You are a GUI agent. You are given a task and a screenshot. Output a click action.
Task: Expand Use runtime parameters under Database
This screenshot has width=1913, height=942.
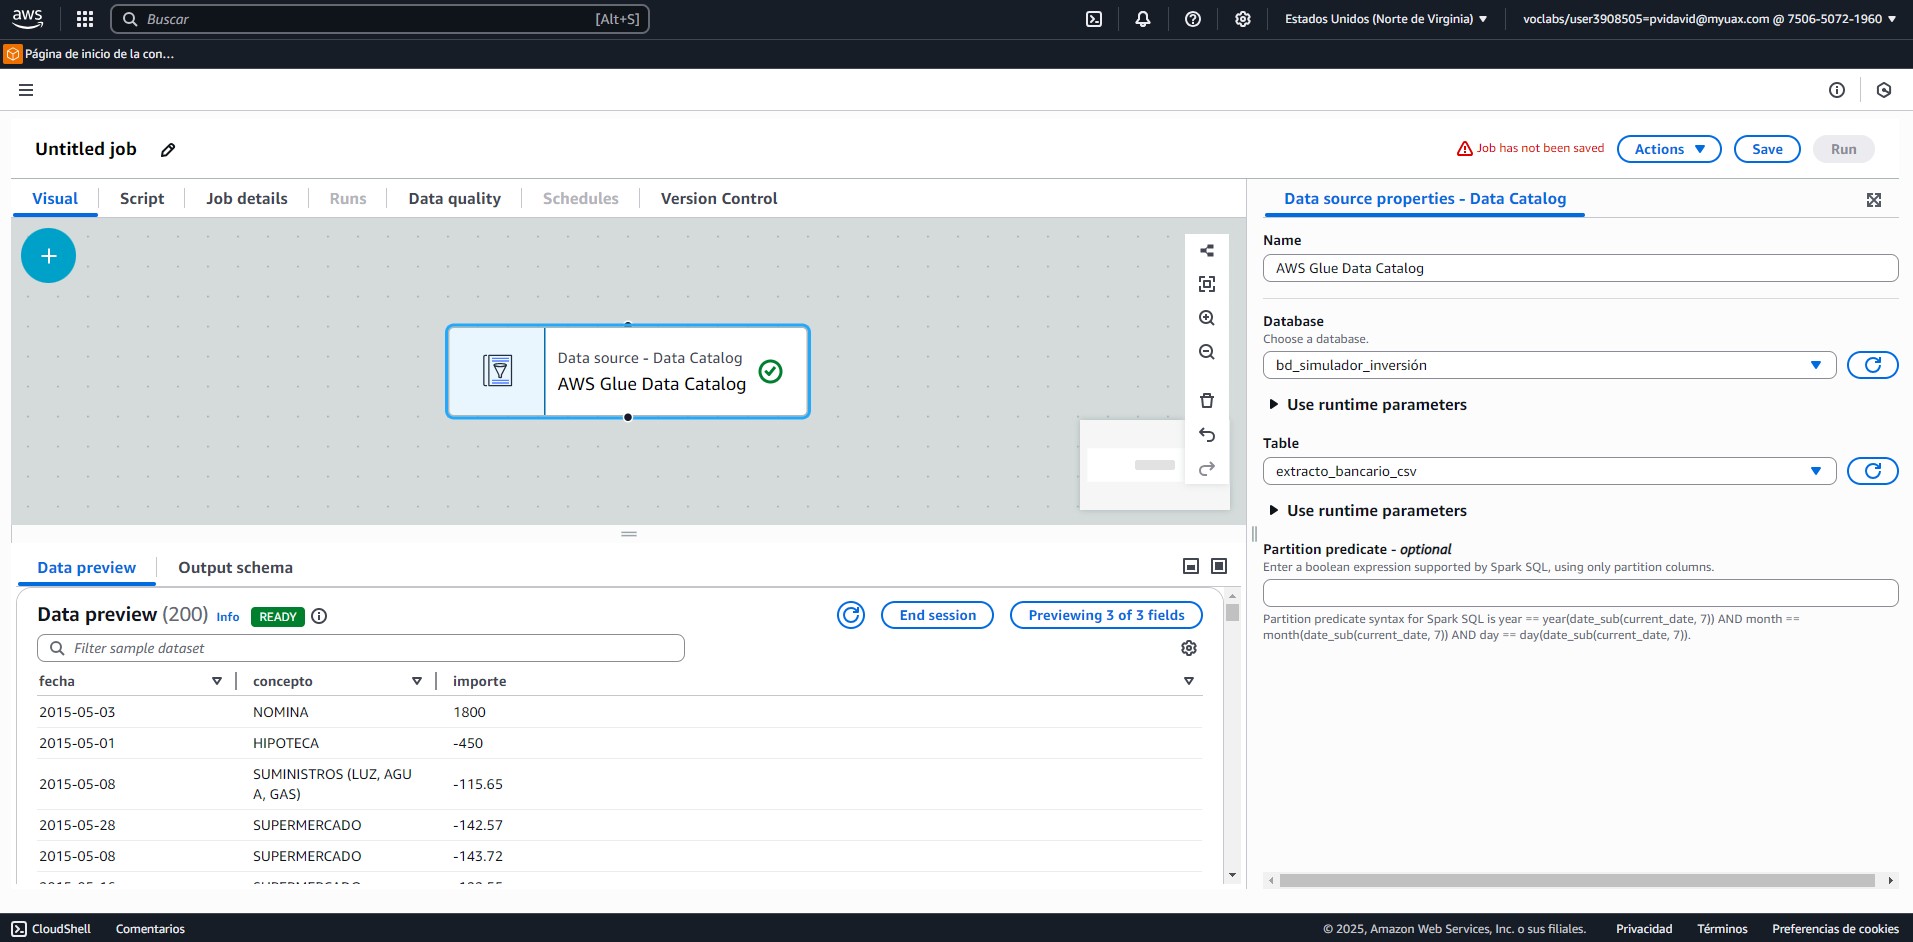[x=1367, y=405]
